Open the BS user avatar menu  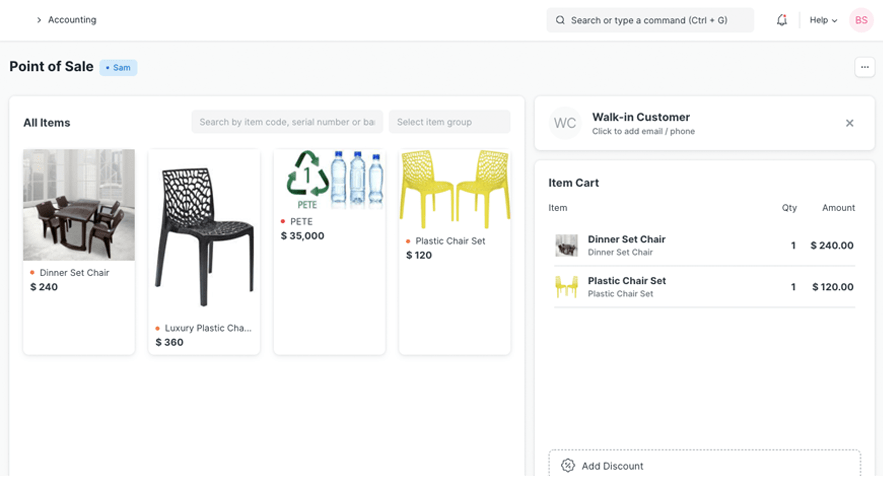861,20
